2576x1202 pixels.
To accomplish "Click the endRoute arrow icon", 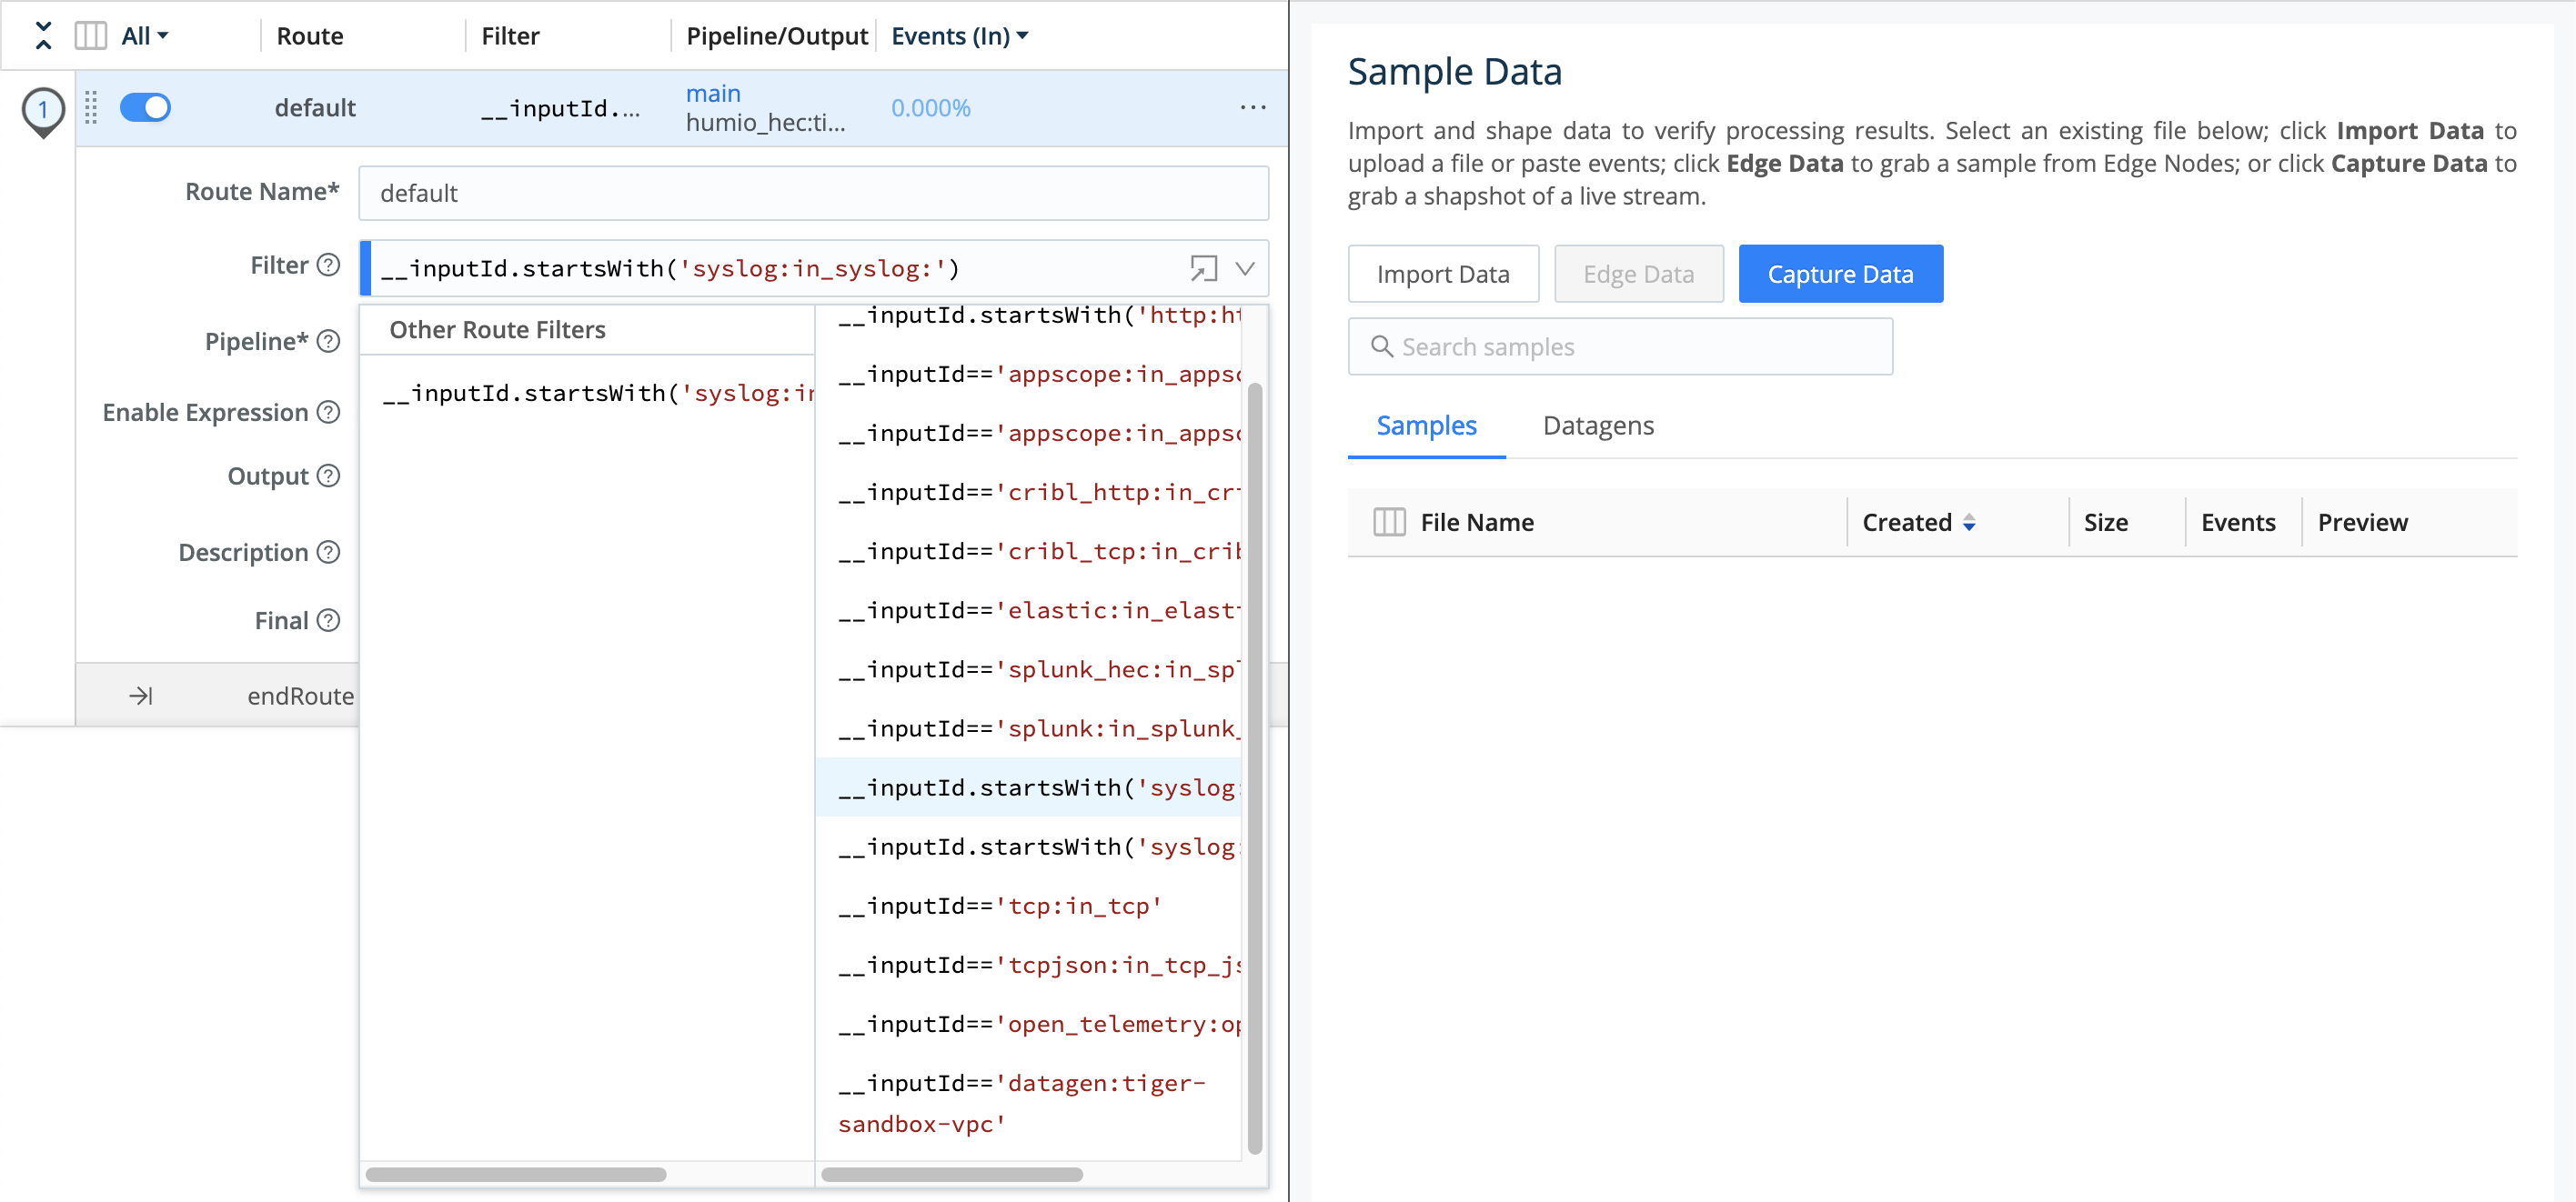I will [x=140, y=695].
